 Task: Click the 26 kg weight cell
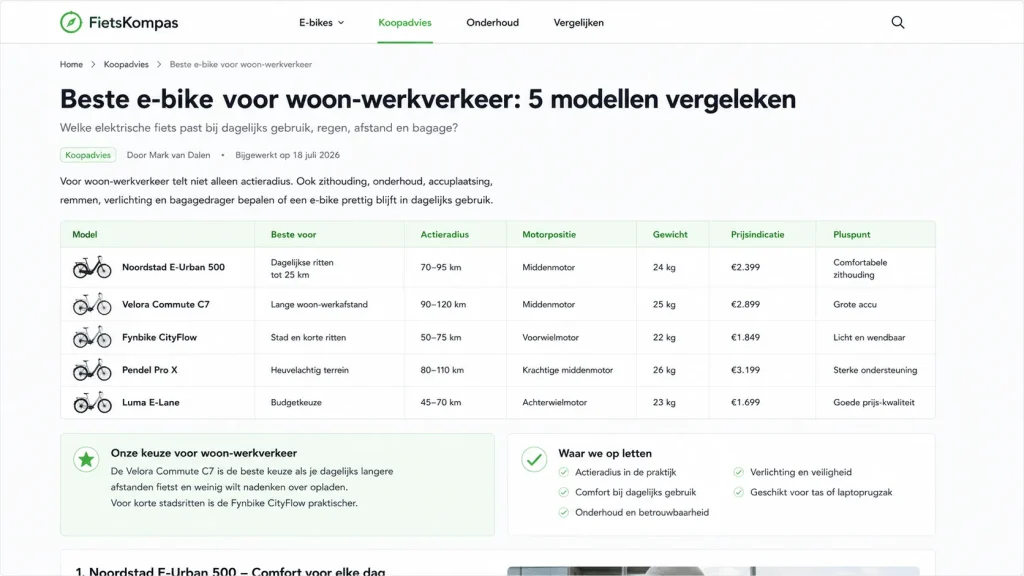click(664, 370)
